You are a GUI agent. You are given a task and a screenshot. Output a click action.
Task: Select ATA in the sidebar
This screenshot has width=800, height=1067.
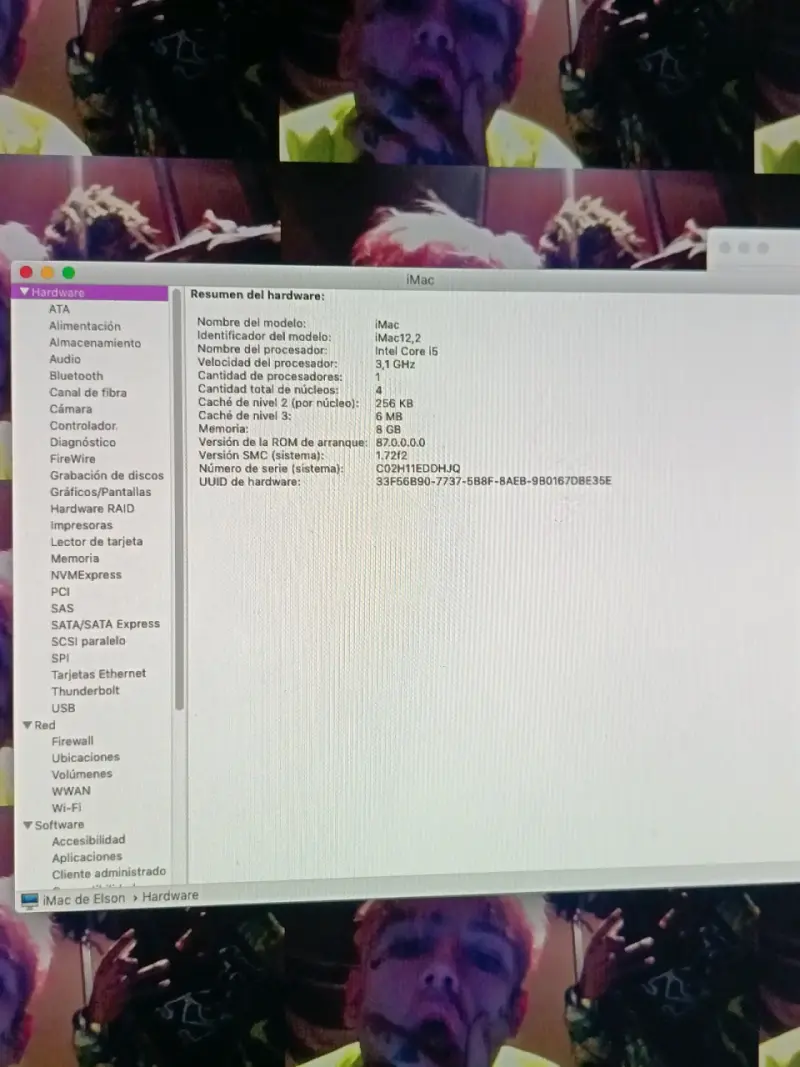point(59,309)
